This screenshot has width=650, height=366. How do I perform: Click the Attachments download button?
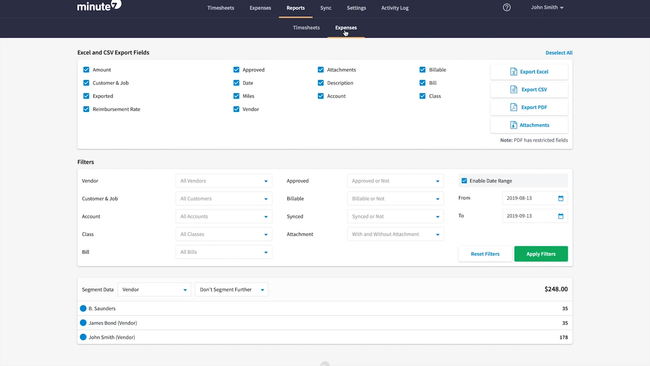(x=529, y=125)
